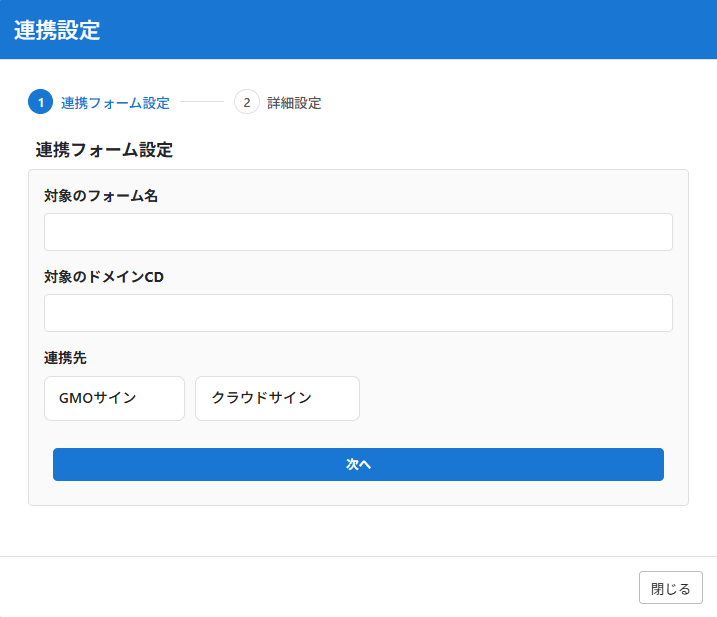This screenshot has width=717, height=617.
Task: Focus the 対象のドメインCD input field
Action: (358, 313)
